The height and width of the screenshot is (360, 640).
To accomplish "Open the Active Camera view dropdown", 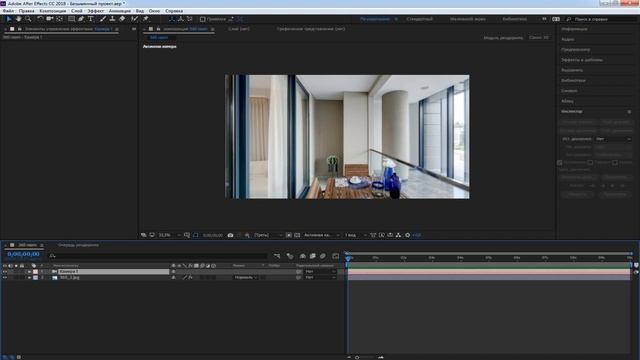I will click(x=321, y=235).
